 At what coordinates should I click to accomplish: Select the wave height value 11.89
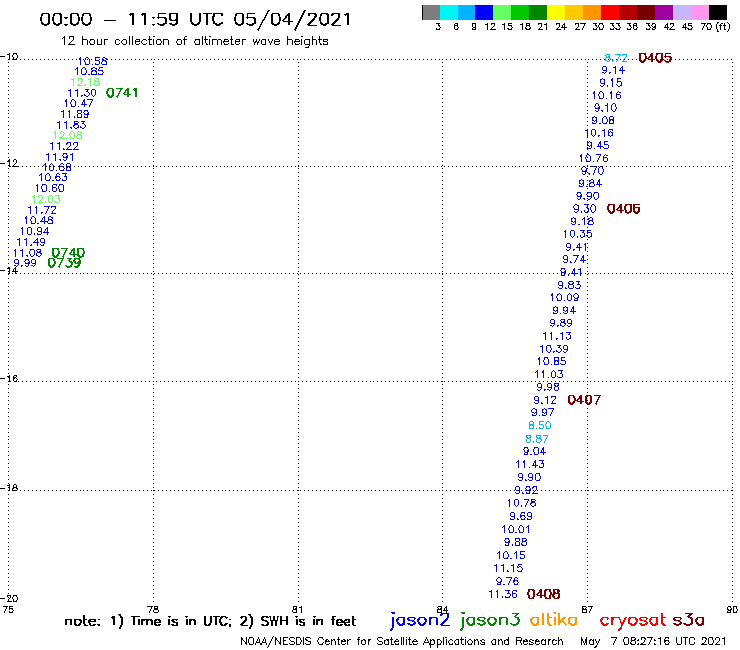click(75, 114)
